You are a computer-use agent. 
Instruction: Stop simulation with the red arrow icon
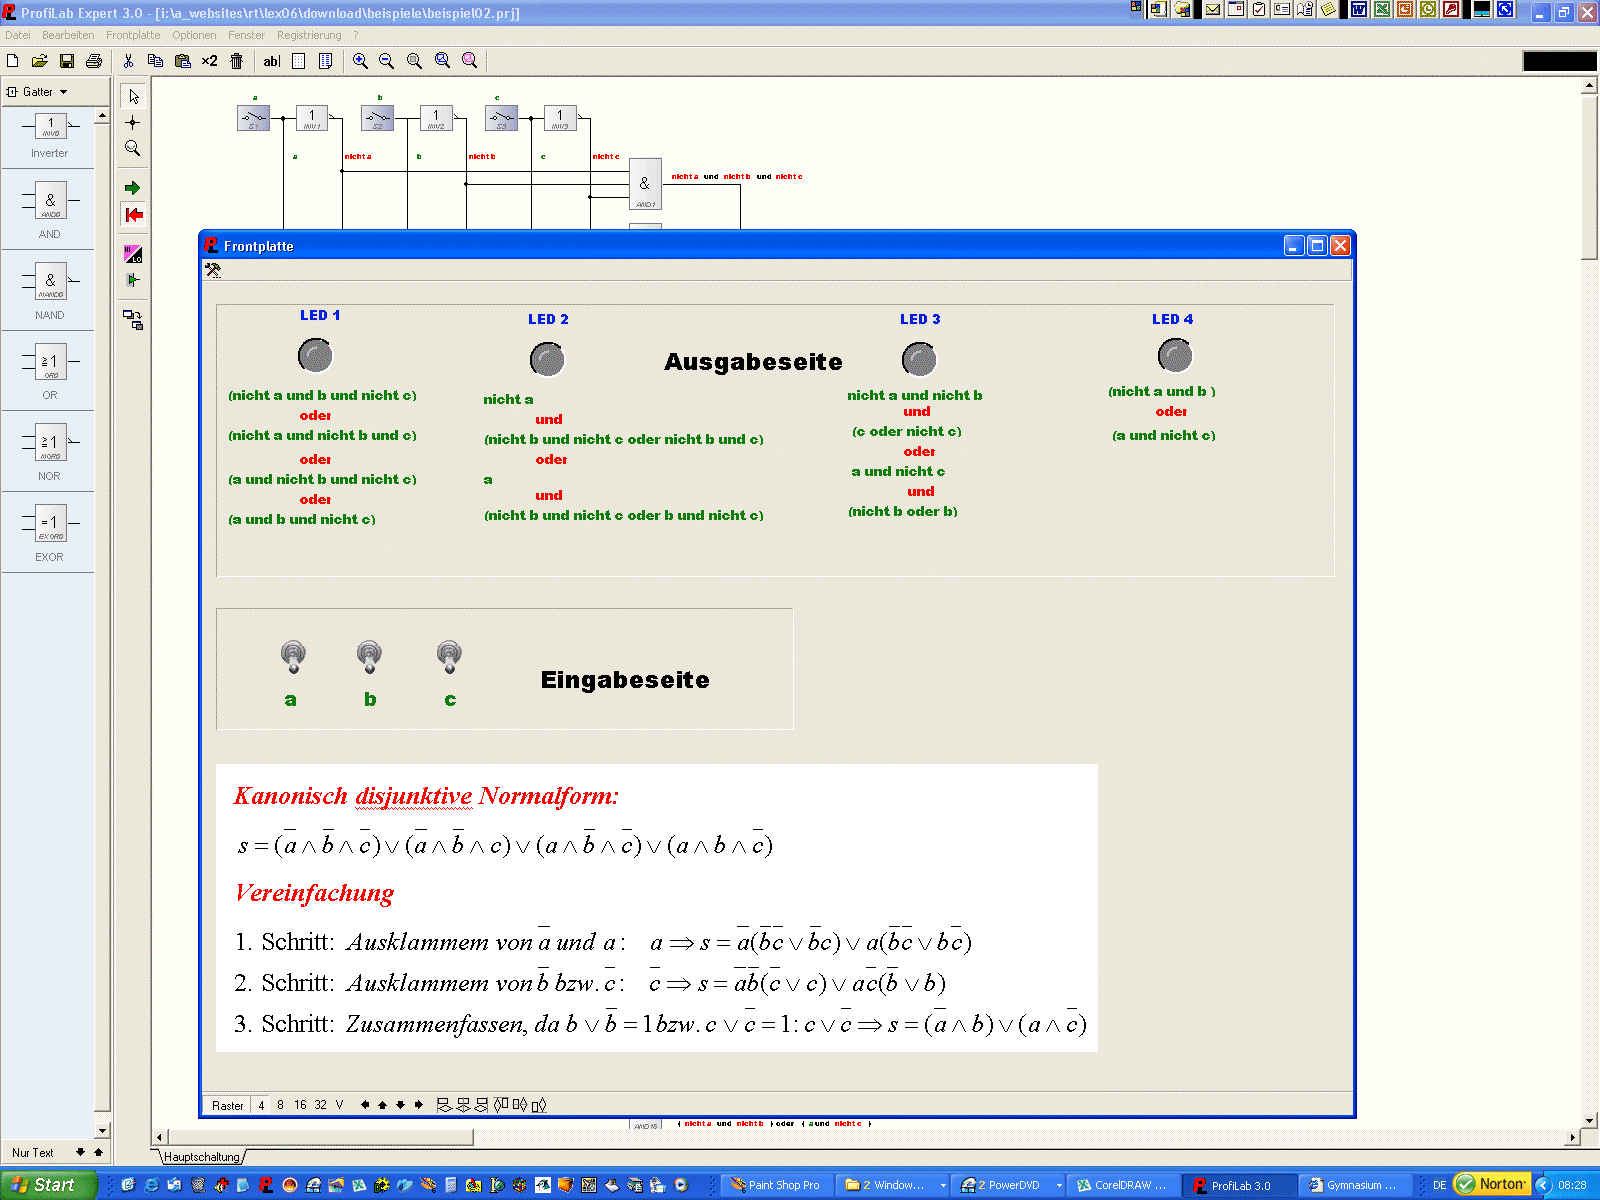[x=133, y=215]
